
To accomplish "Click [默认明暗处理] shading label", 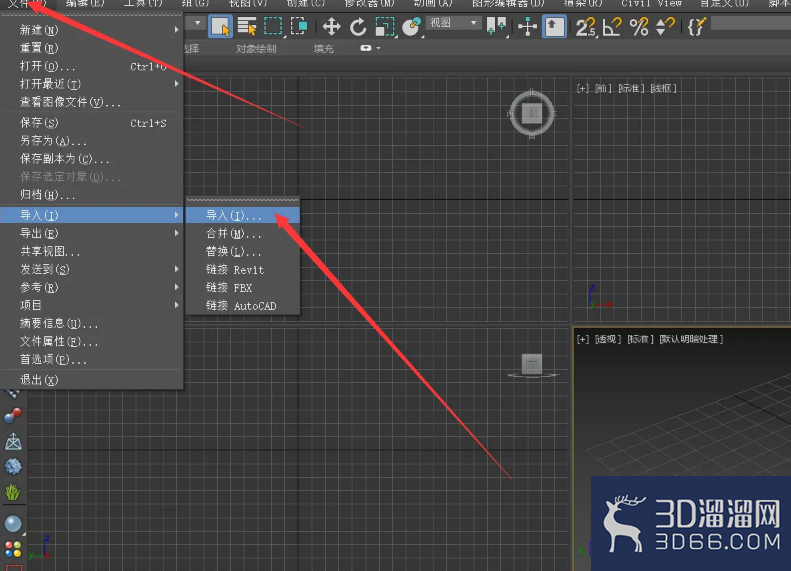I will click(691, 339).
